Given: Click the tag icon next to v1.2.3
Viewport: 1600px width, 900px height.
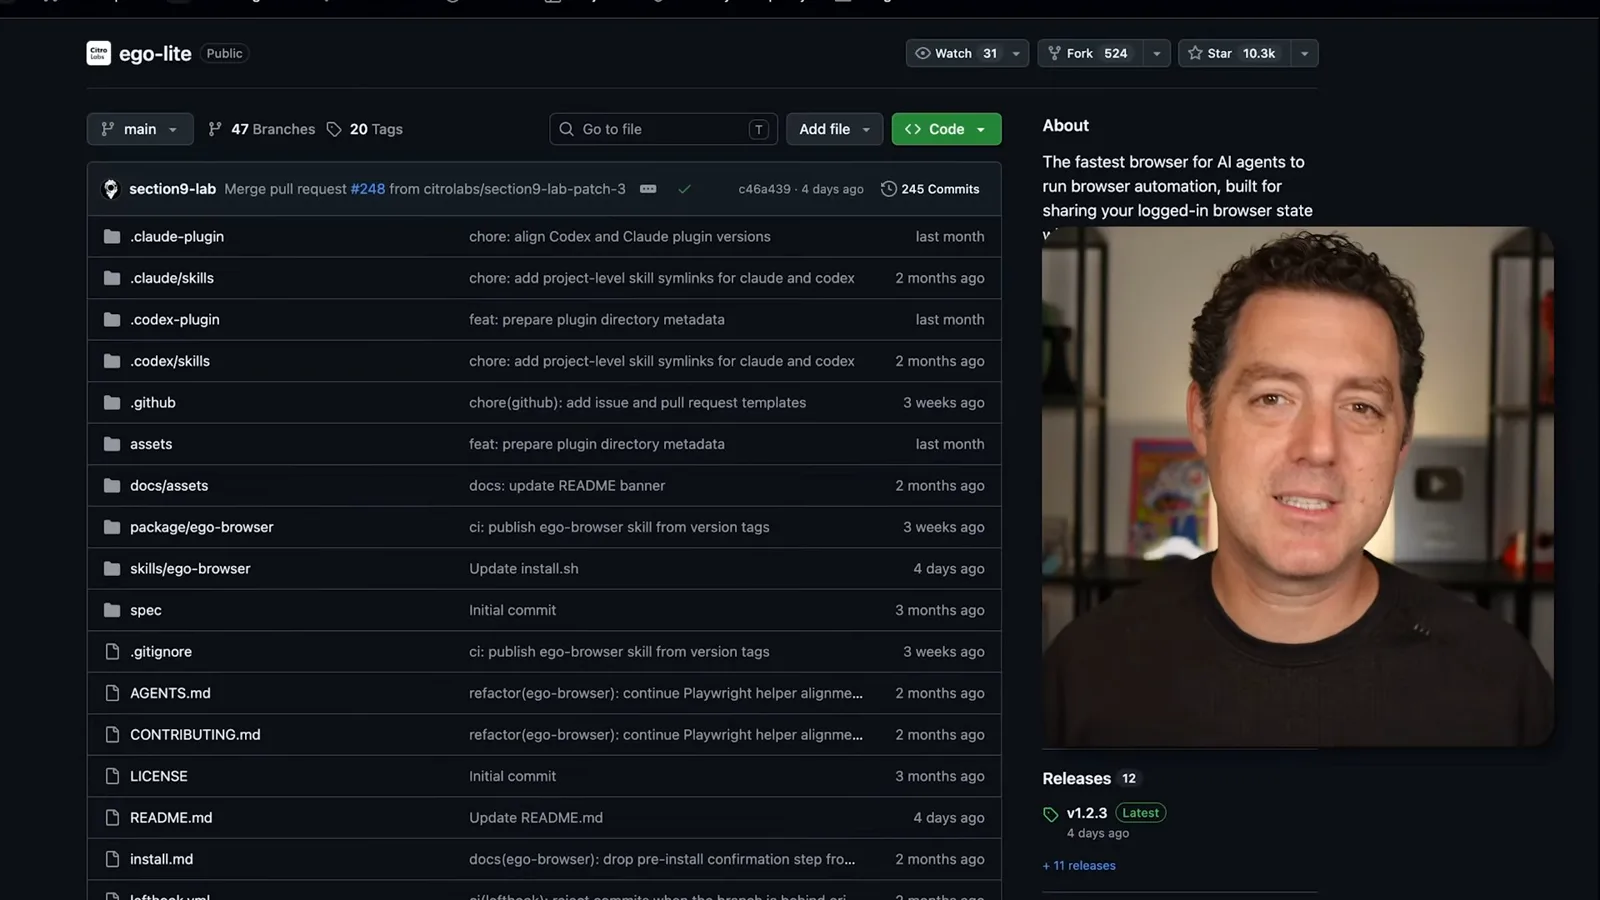Looking at the screenshot, I should (x=1050, y=814).
